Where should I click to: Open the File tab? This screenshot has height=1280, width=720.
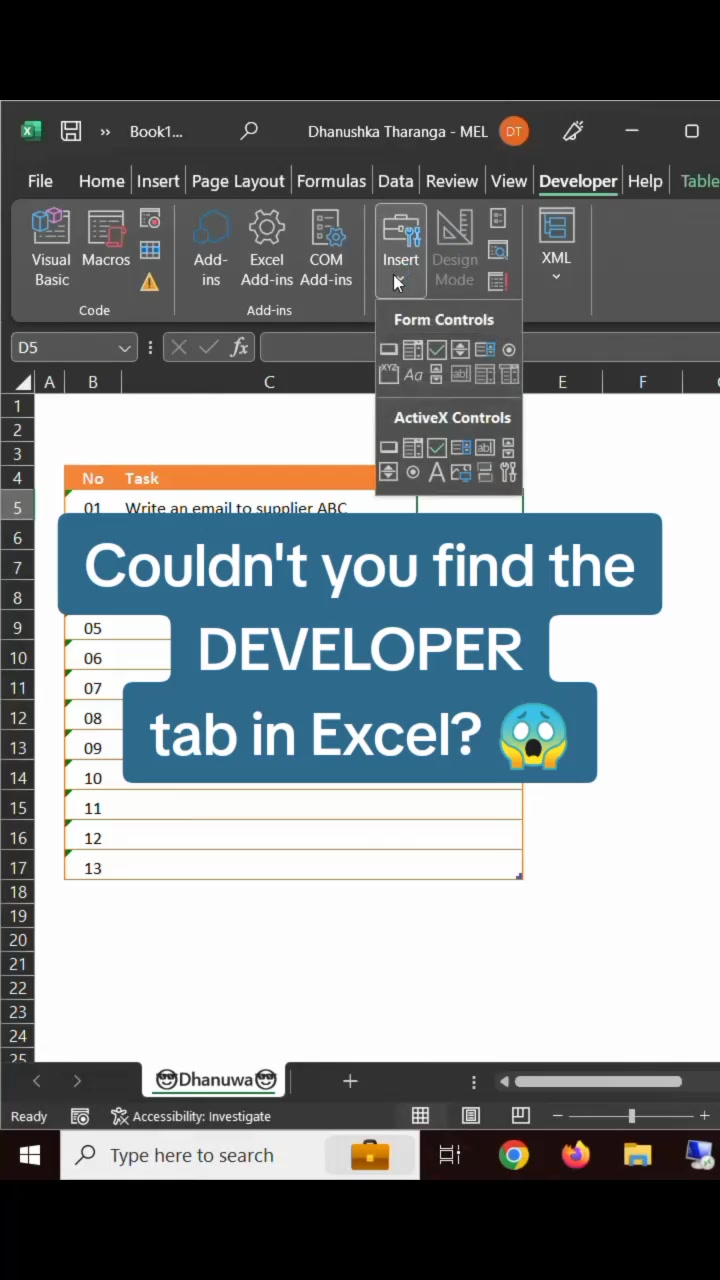tap(40, 181)
